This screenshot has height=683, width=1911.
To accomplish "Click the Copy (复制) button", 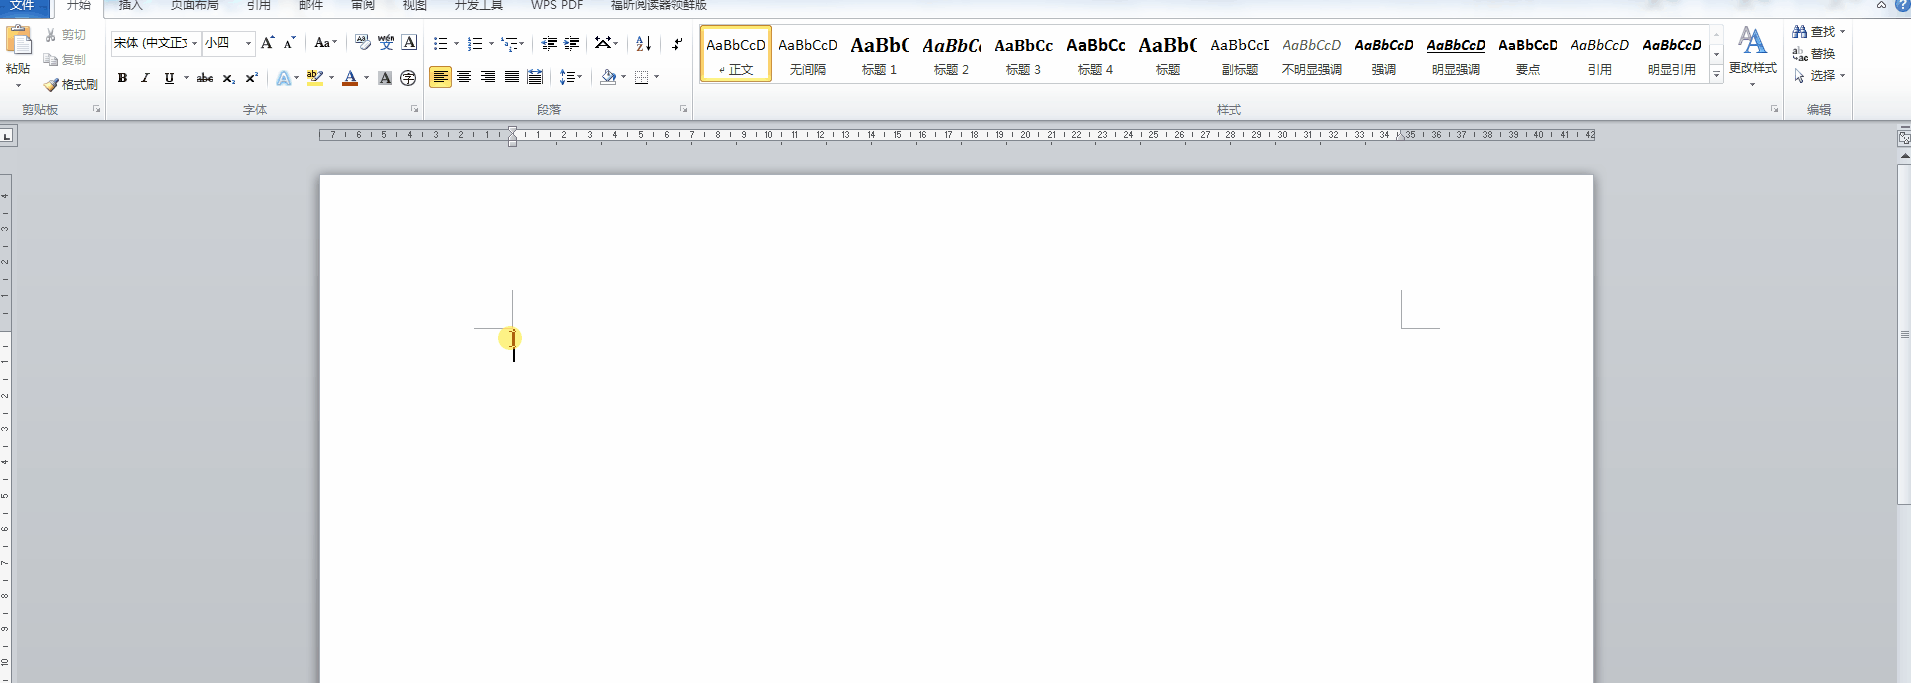I will point(66,60).
